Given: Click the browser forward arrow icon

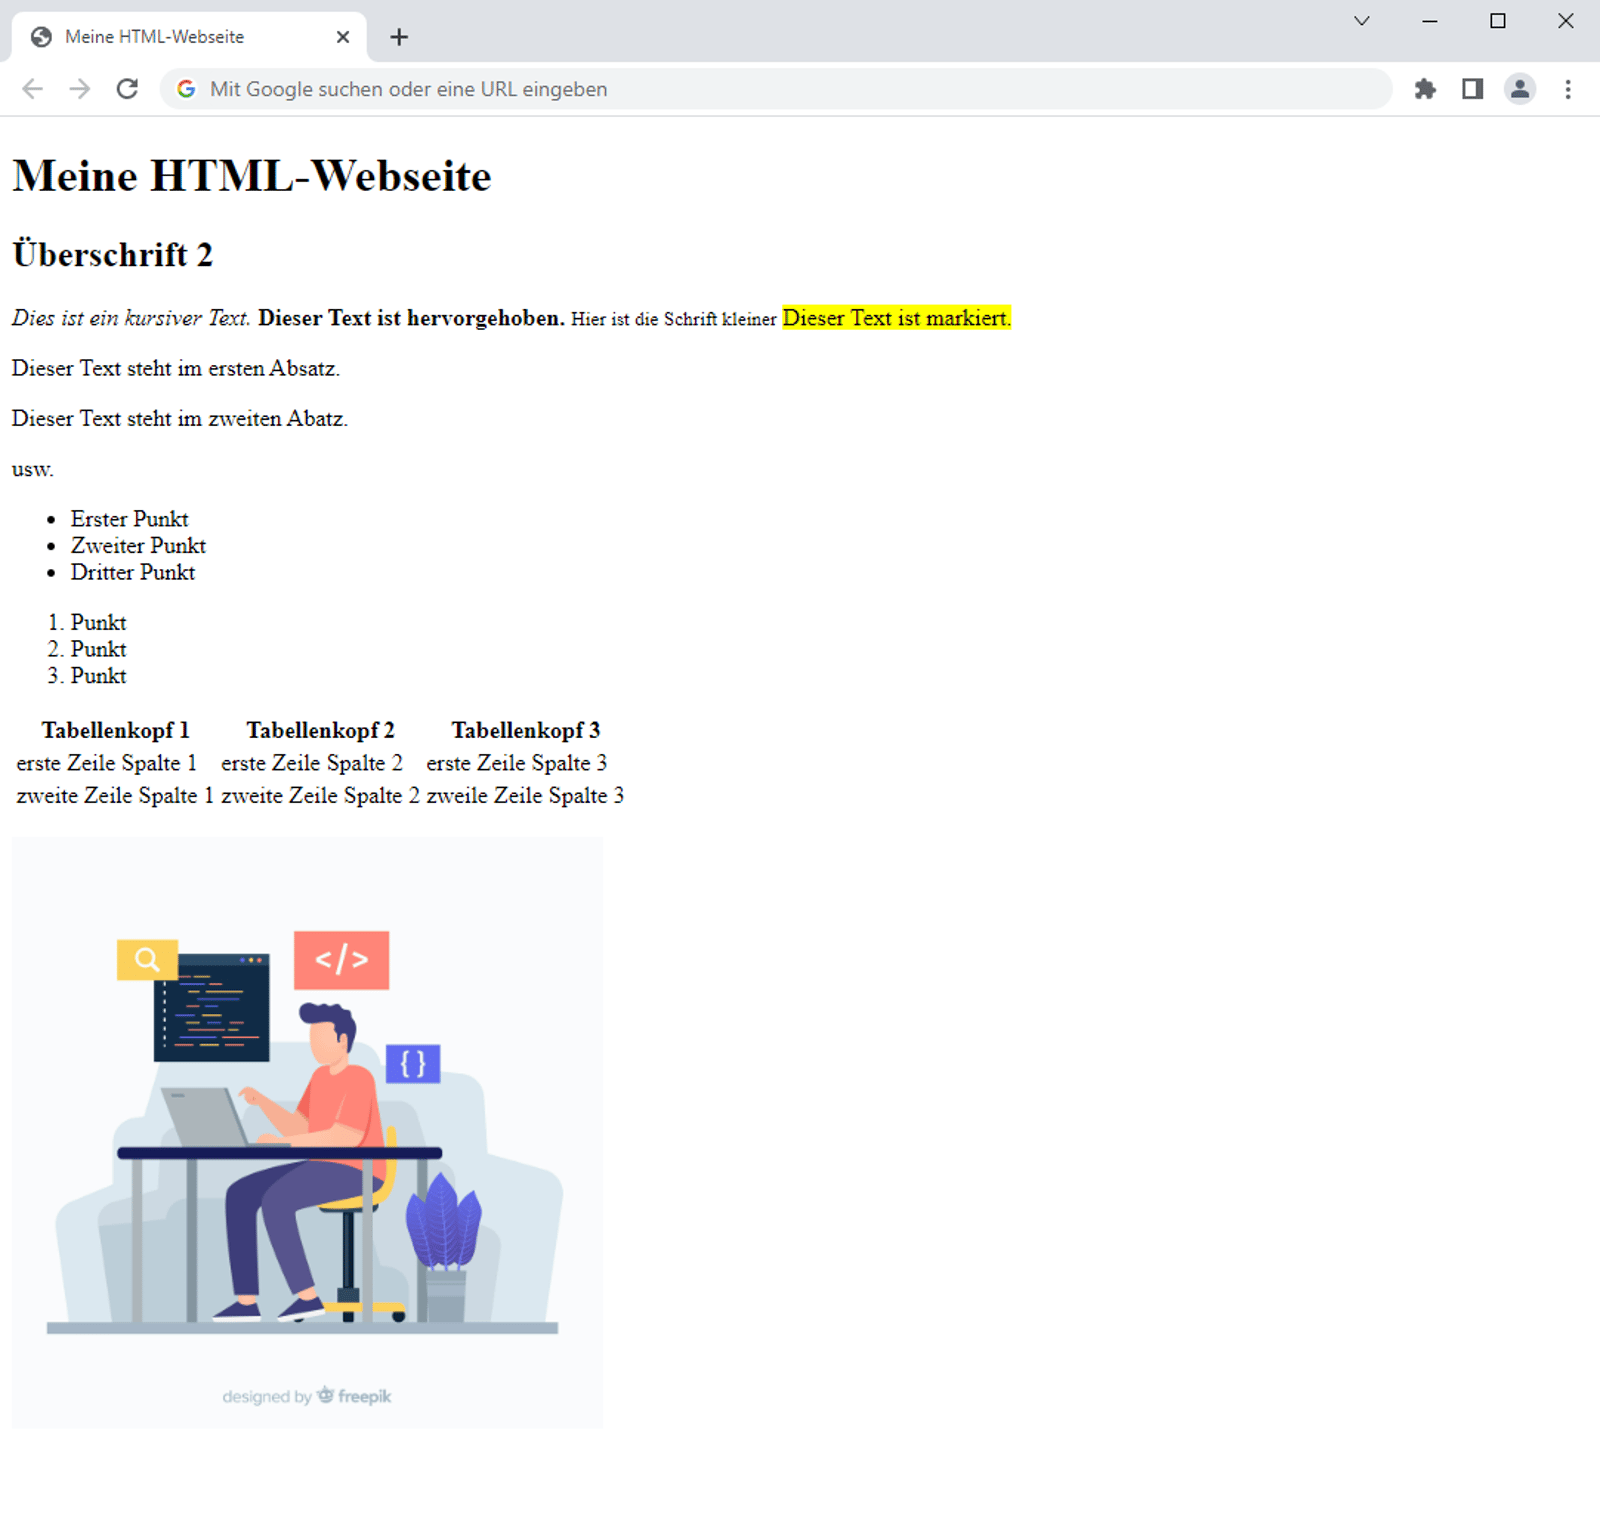Looking at the screenshot, I should [80, 89].
